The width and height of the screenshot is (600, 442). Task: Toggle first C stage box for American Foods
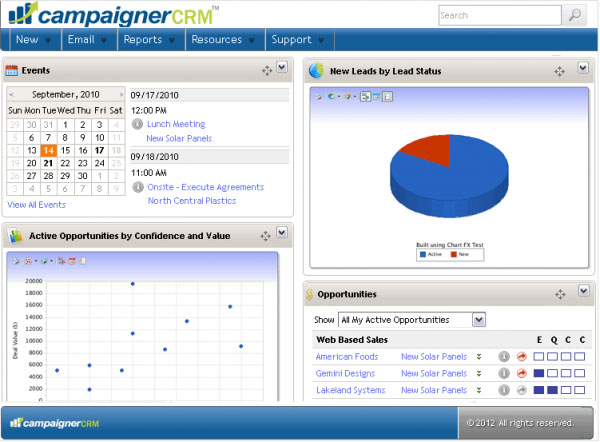point(566,357)
